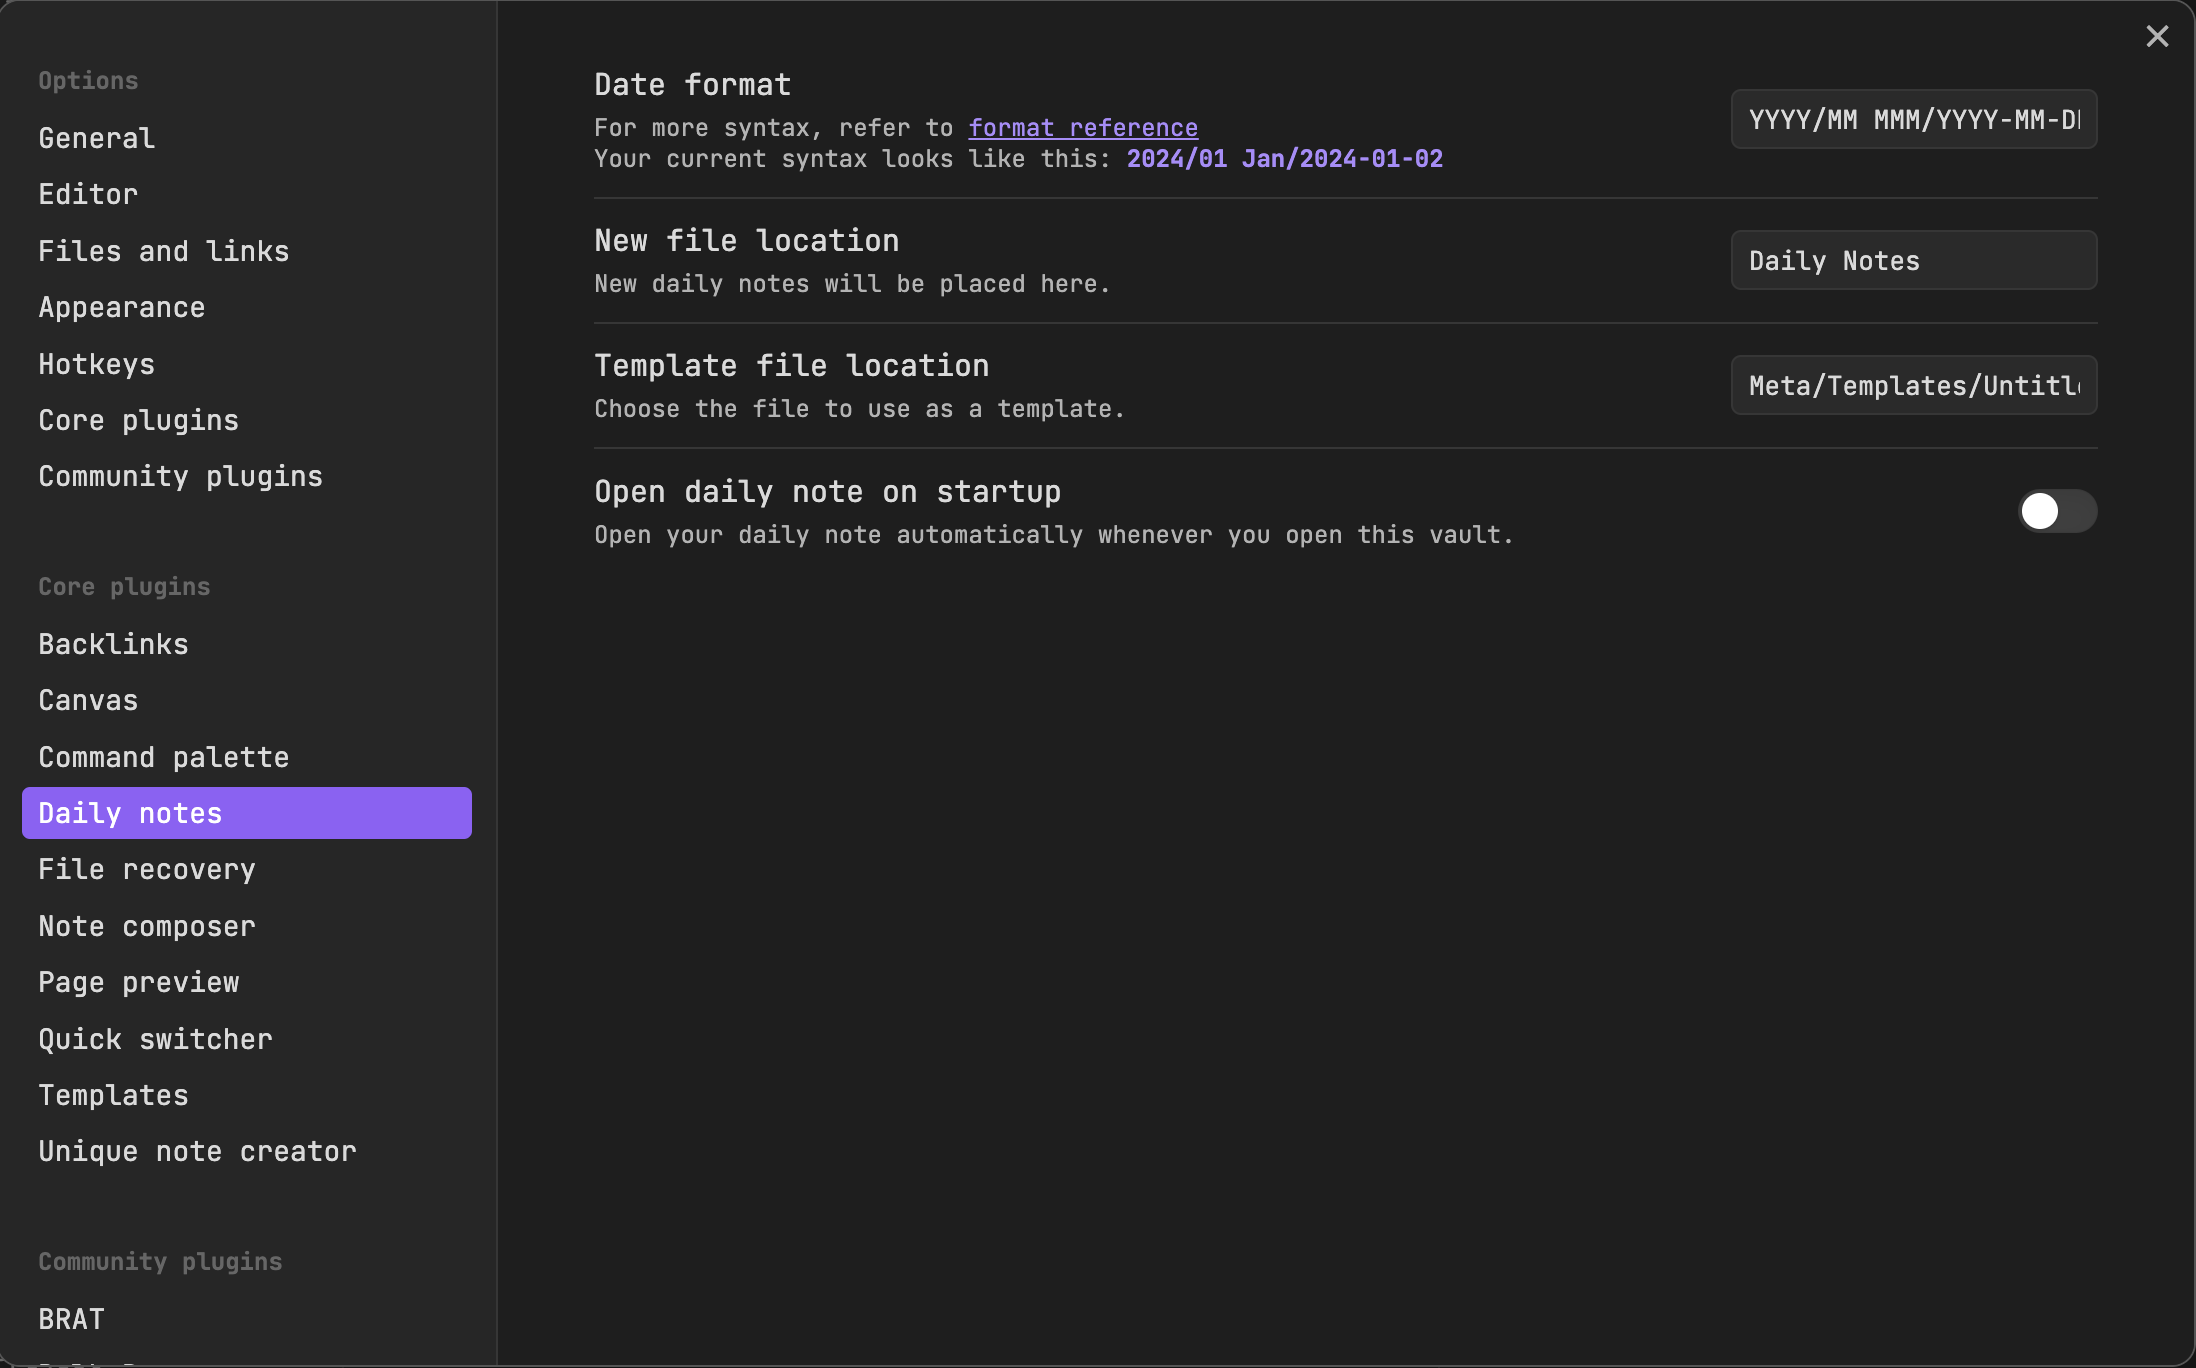Image resolution: width=2196 pixels, height=1368 pixels.
Task: Open General settings tab
Action: [97, 138]
